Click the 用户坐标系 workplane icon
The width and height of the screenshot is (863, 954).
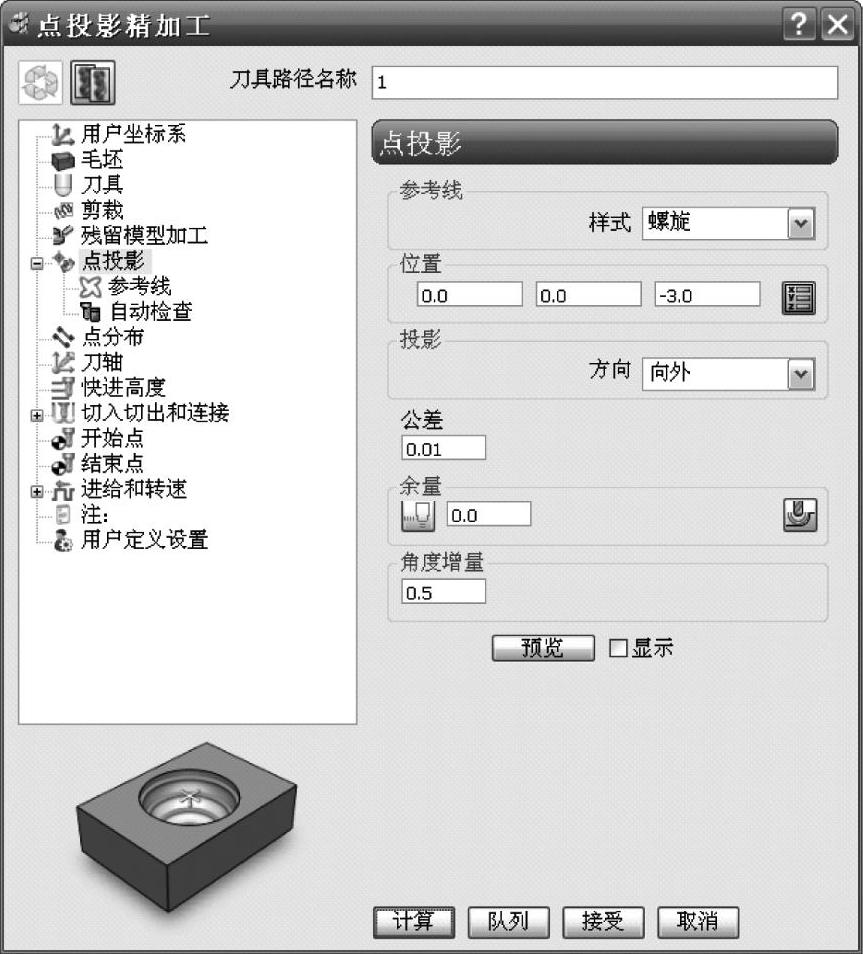[63, 134]
